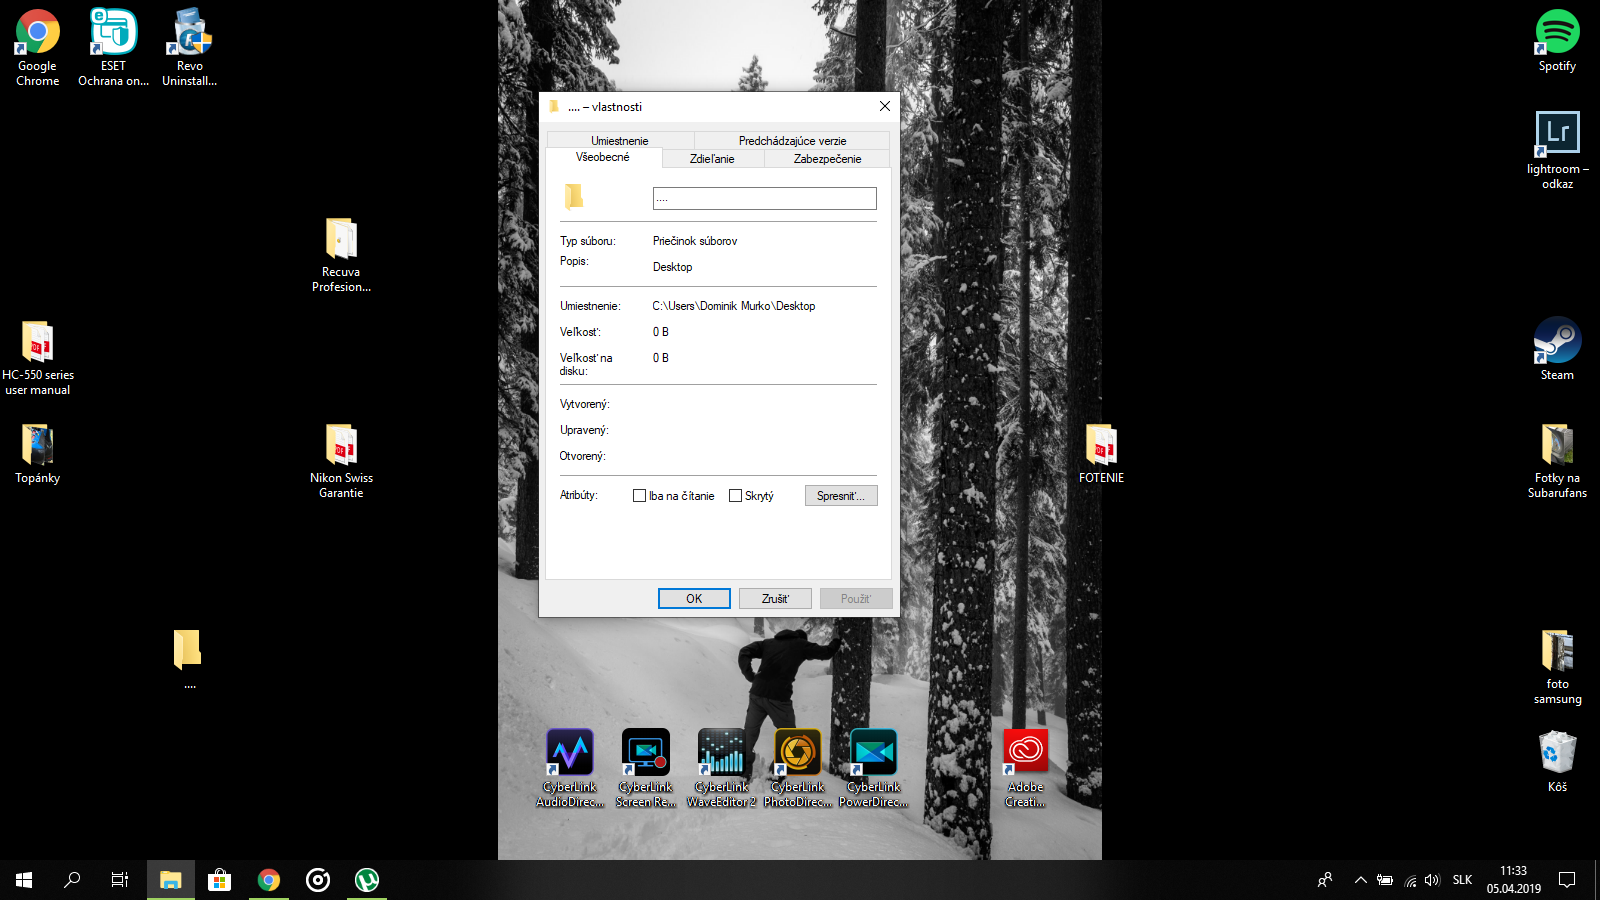
Task: Click the uTorrent icon in the taskbar
Action: coord(367,880)
